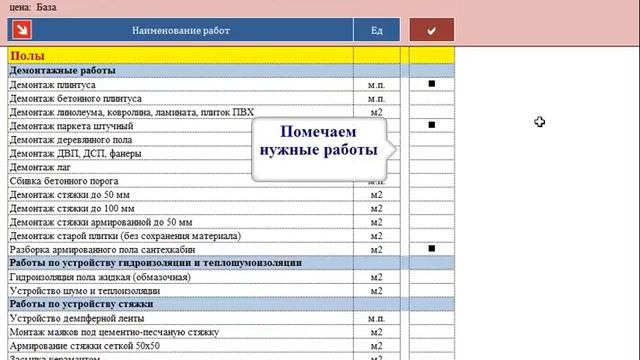Select the 'Демонтаж стяжки до 50 мм' name
The image size is (640, 360).
70,195
